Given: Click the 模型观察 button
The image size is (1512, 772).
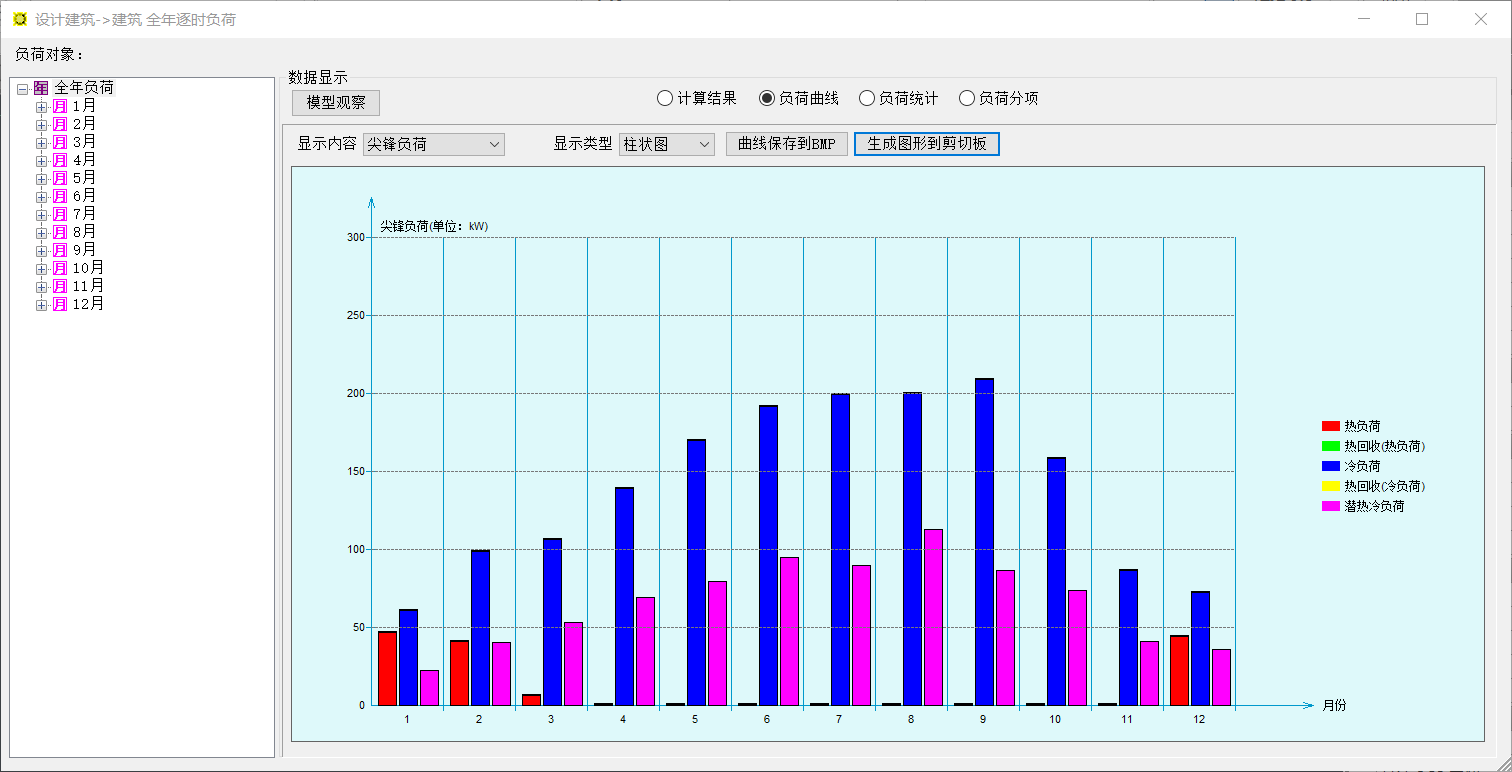Looking at the screenshot, I should [336, 103].
